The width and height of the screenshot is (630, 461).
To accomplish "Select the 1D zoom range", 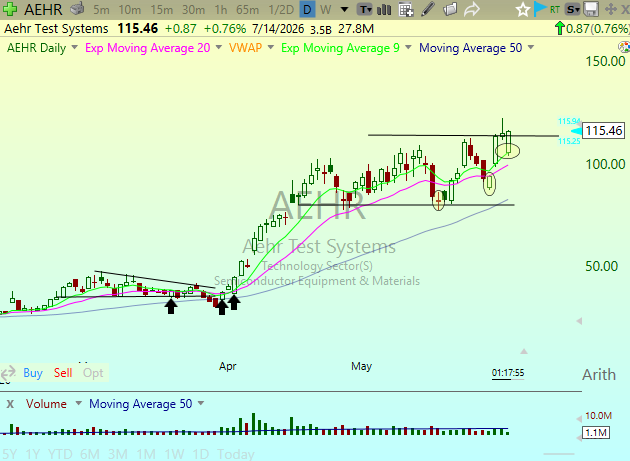I will click(x=200, y=454).
